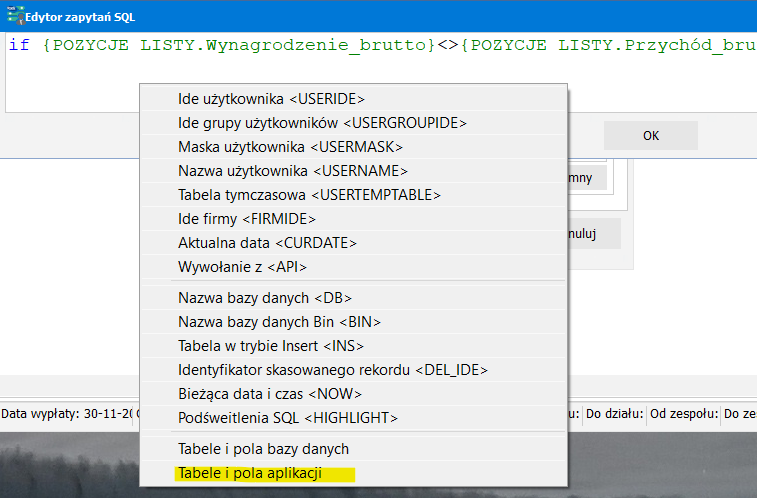Choose Ide grupy użytkowników <USERGROUPIDE>
Image resolution: width=757 pixels, height=498 pixels.
tap(353, 123)
